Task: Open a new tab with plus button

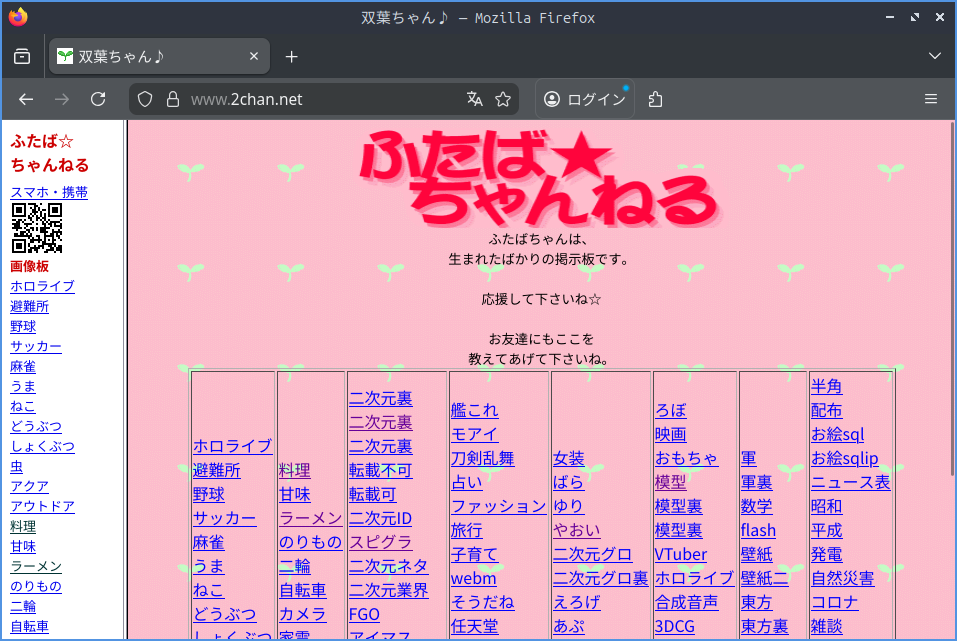Action: pos(292,57)
